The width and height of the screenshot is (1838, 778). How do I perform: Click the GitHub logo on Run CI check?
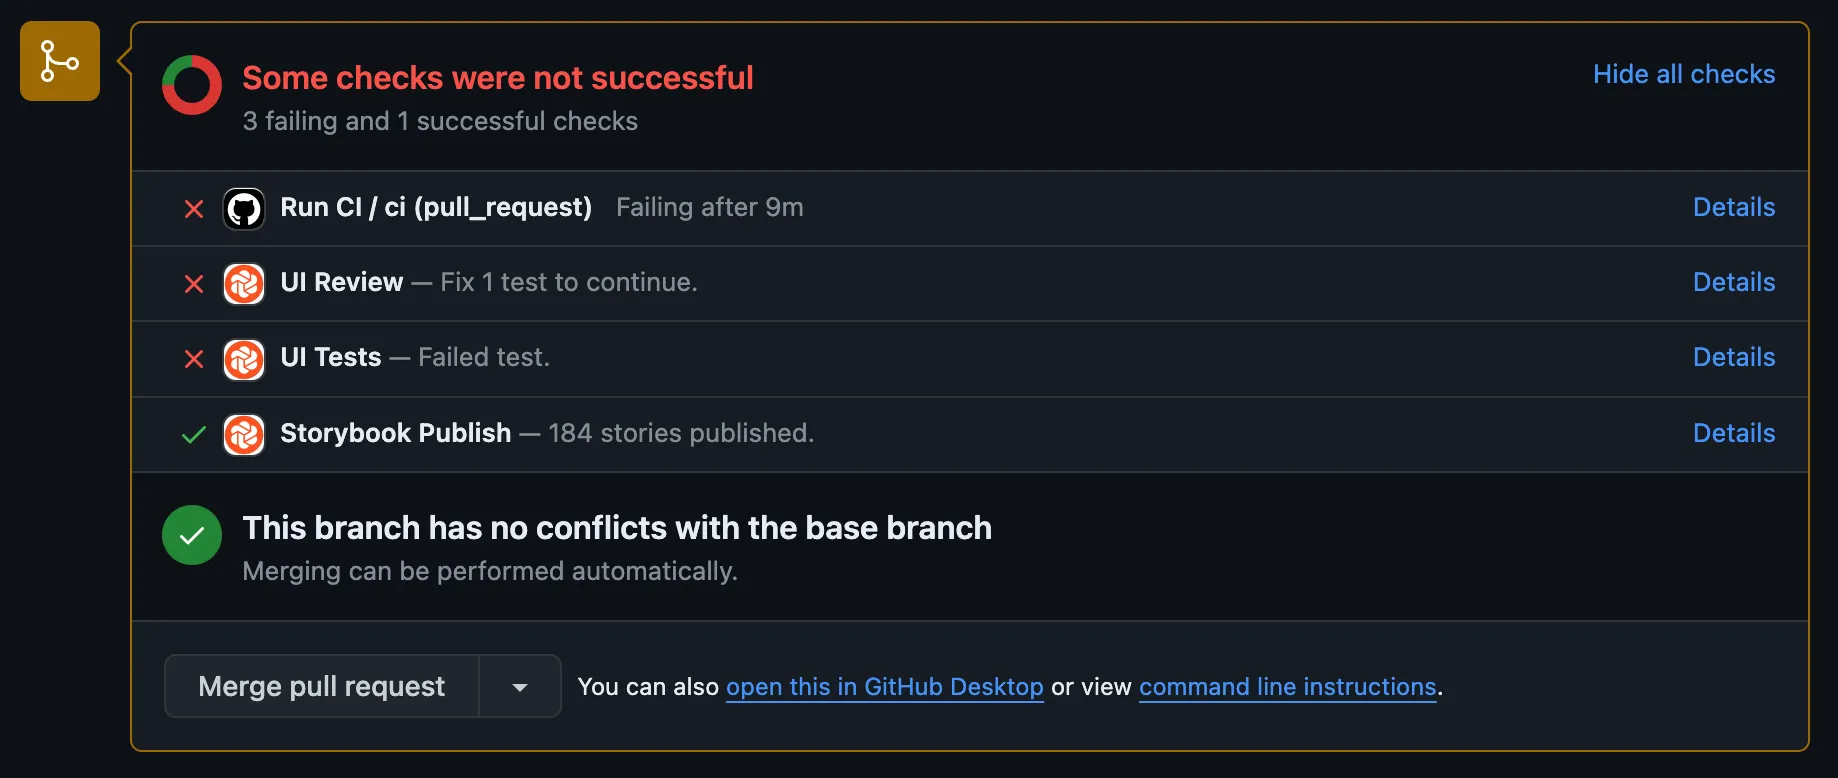(x=244, y=208)
